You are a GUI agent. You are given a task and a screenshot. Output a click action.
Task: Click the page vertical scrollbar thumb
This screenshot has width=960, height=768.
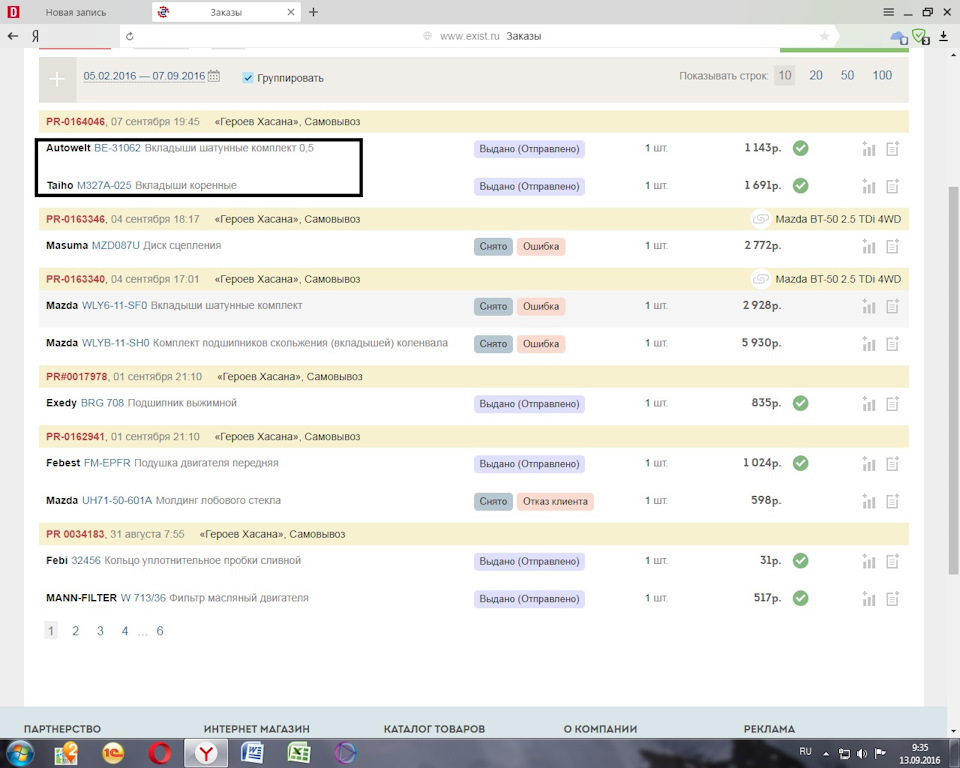pyautogui.click(x=953, y=380)
